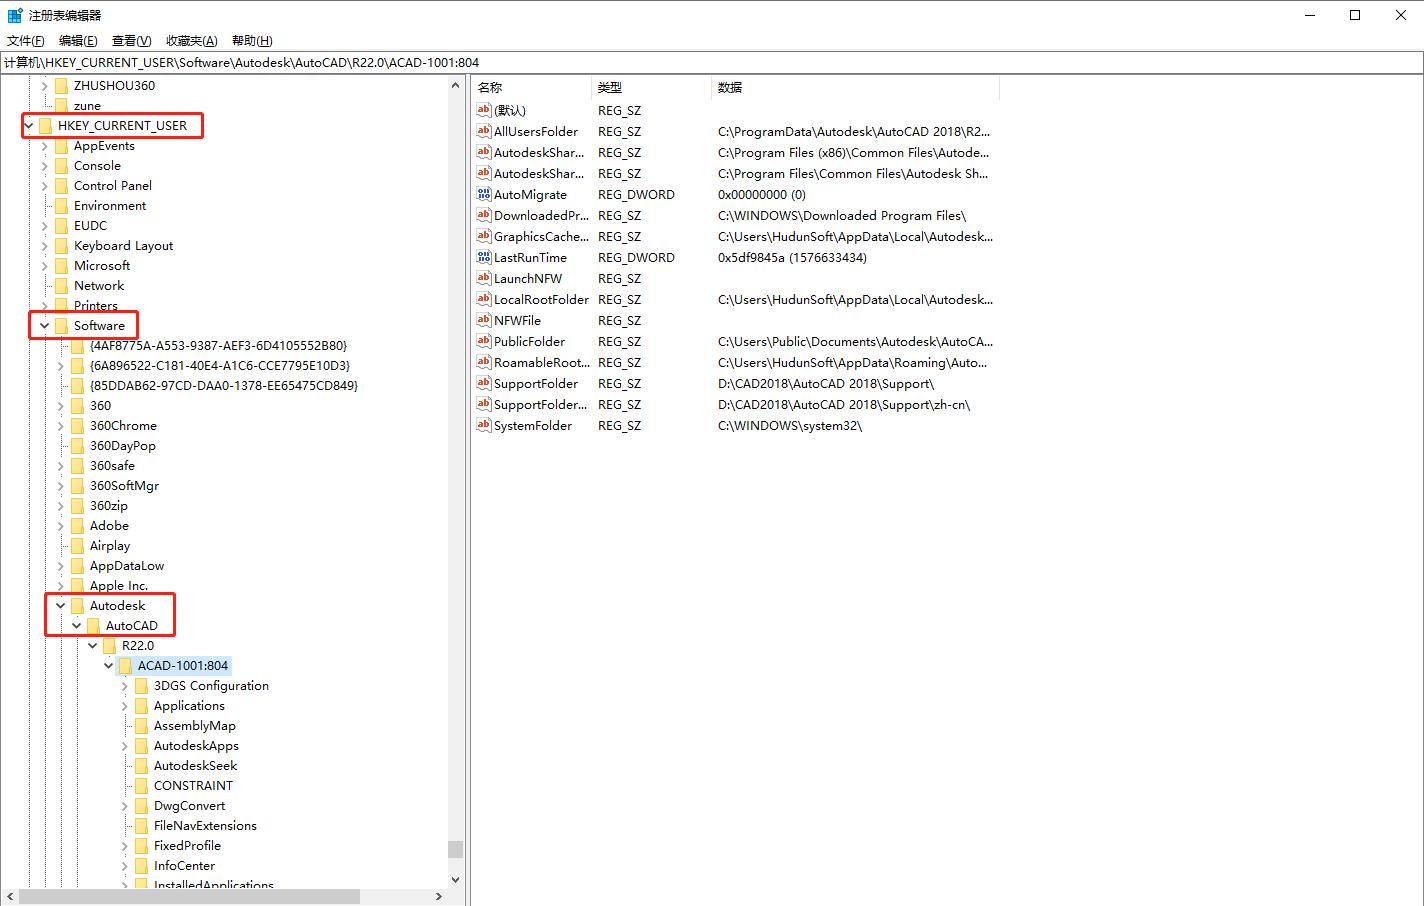Image resolution: width=1424 pixels, height=906 pixels.
Task: Click the folder icon next to Autodesk
Action: (76, 605)
